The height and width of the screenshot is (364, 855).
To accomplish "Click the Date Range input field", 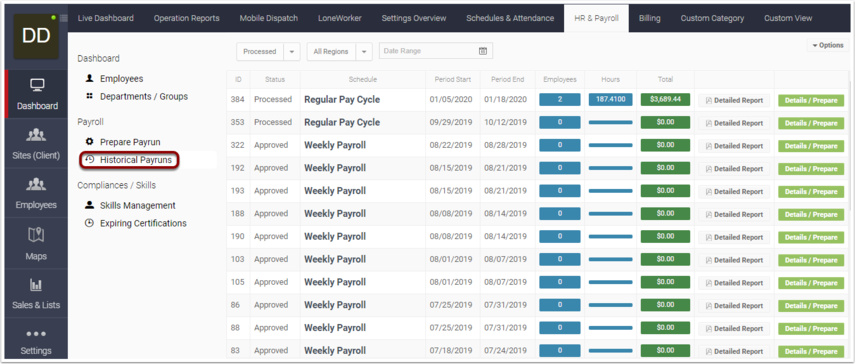I will [436, 51].
